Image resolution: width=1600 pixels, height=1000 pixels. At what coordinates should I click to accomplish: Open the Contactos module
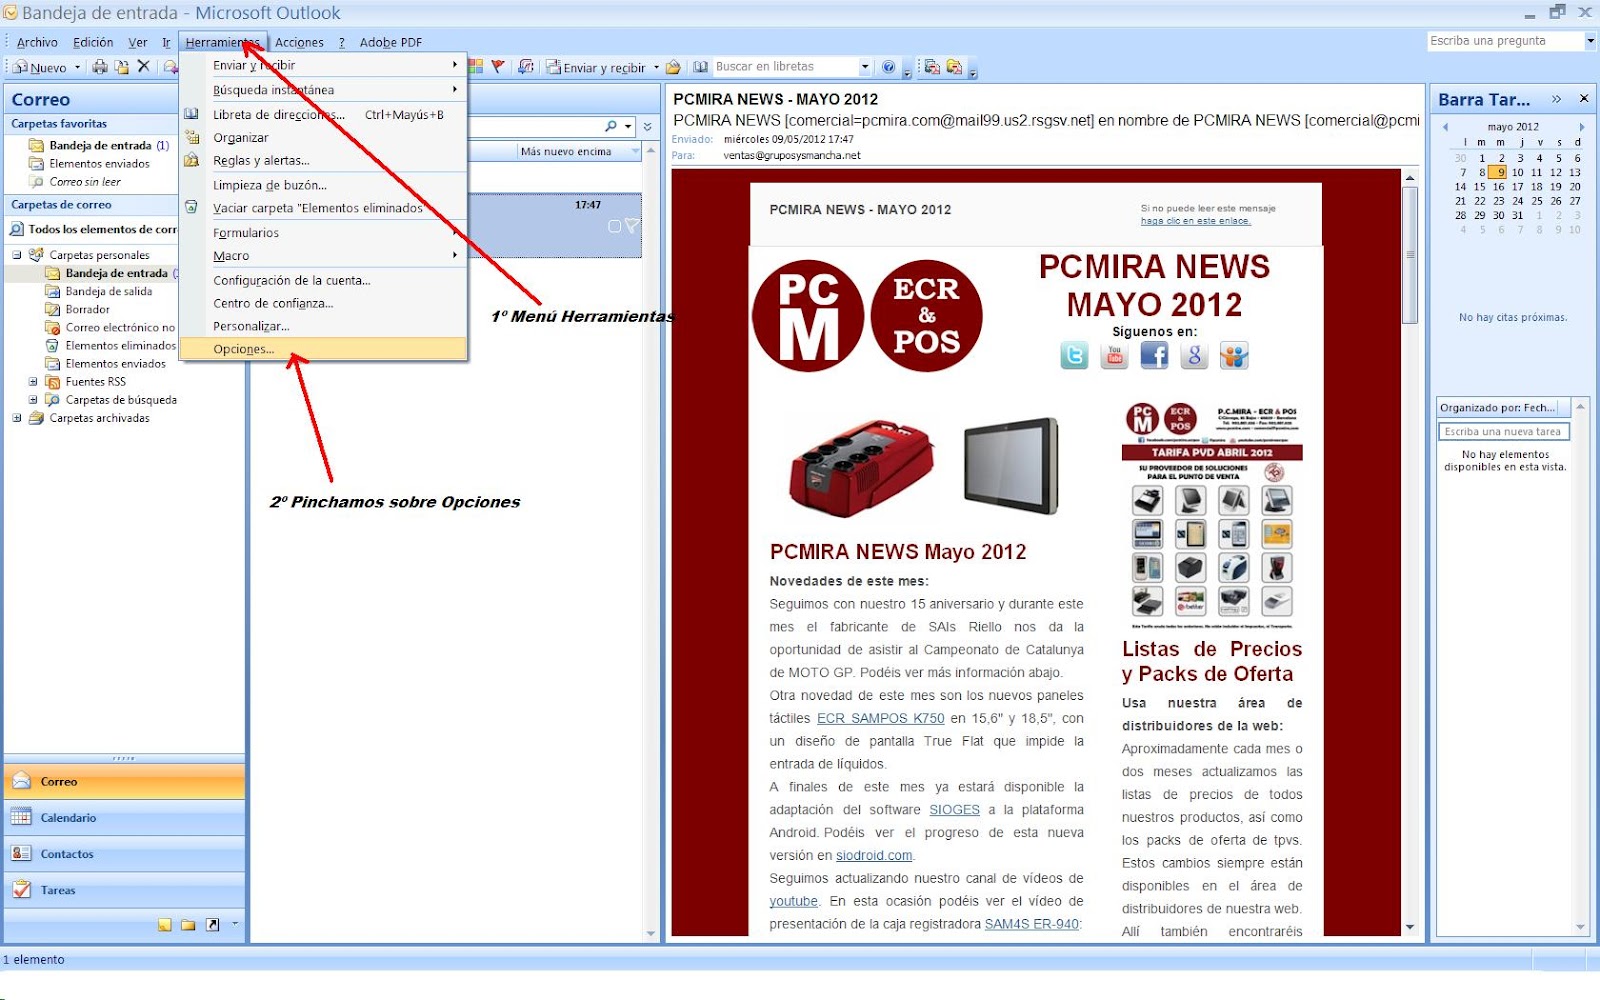tap(124, 854)
